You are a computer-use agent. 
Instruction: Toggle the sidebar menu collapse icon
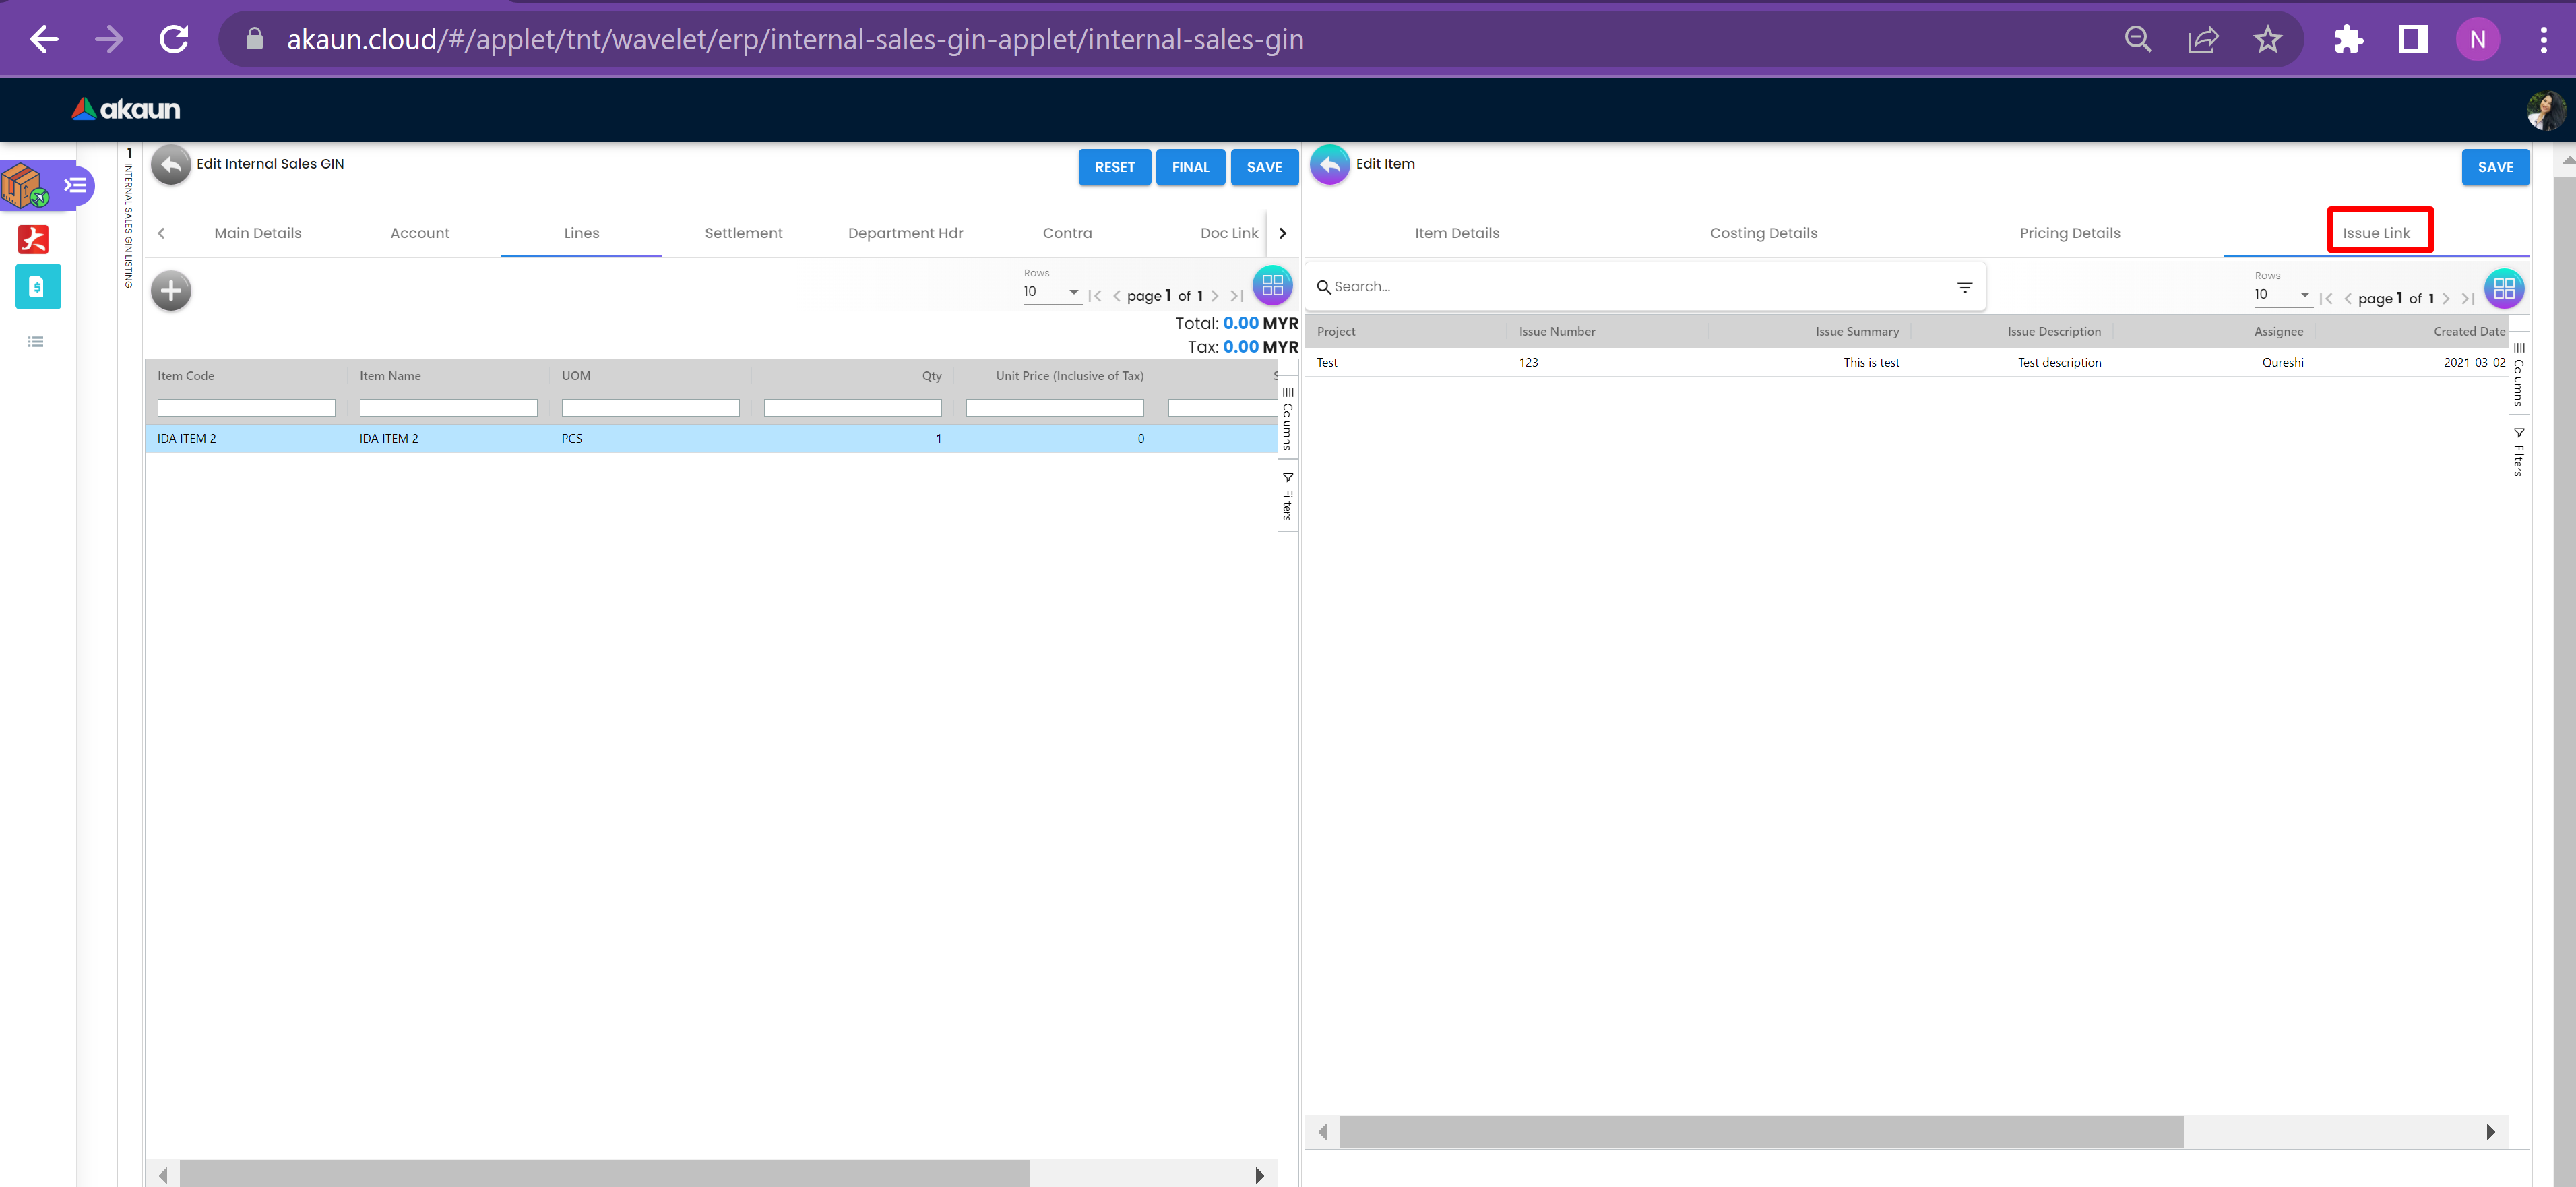(76, 185)
